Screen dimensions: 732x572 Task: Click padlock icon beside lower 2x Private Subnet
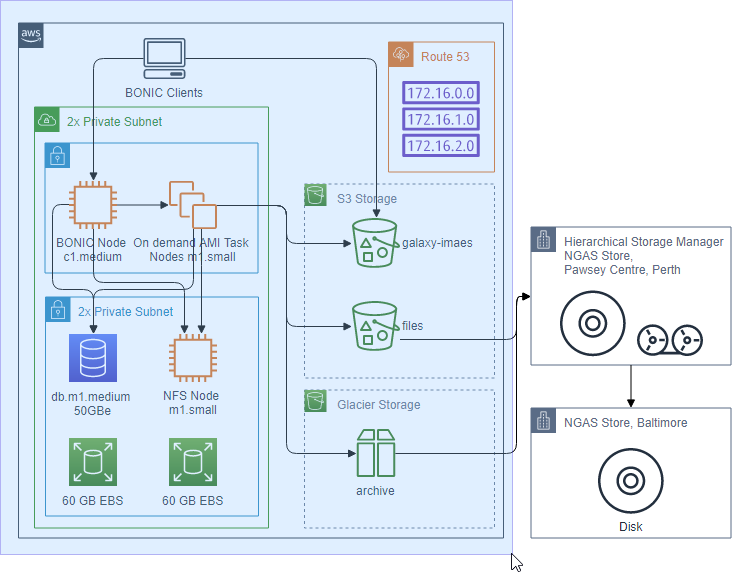tap(58, 310)
